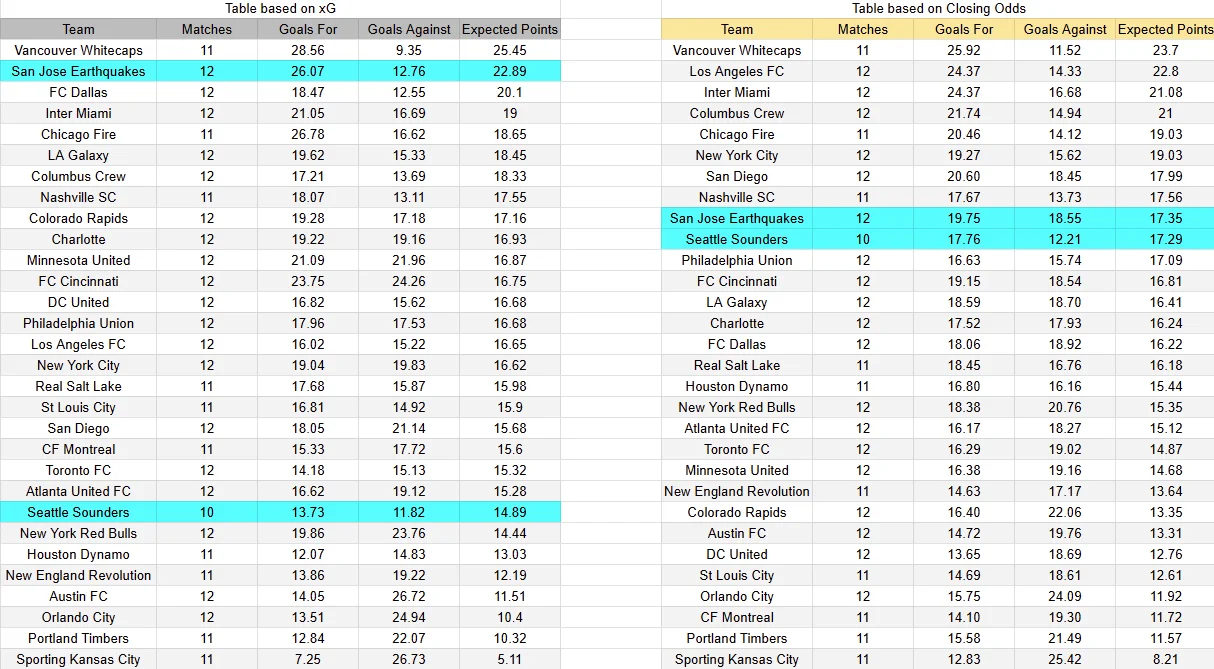
Task: Click Expected Points header in Closing Odds table
Action: 1165,29
